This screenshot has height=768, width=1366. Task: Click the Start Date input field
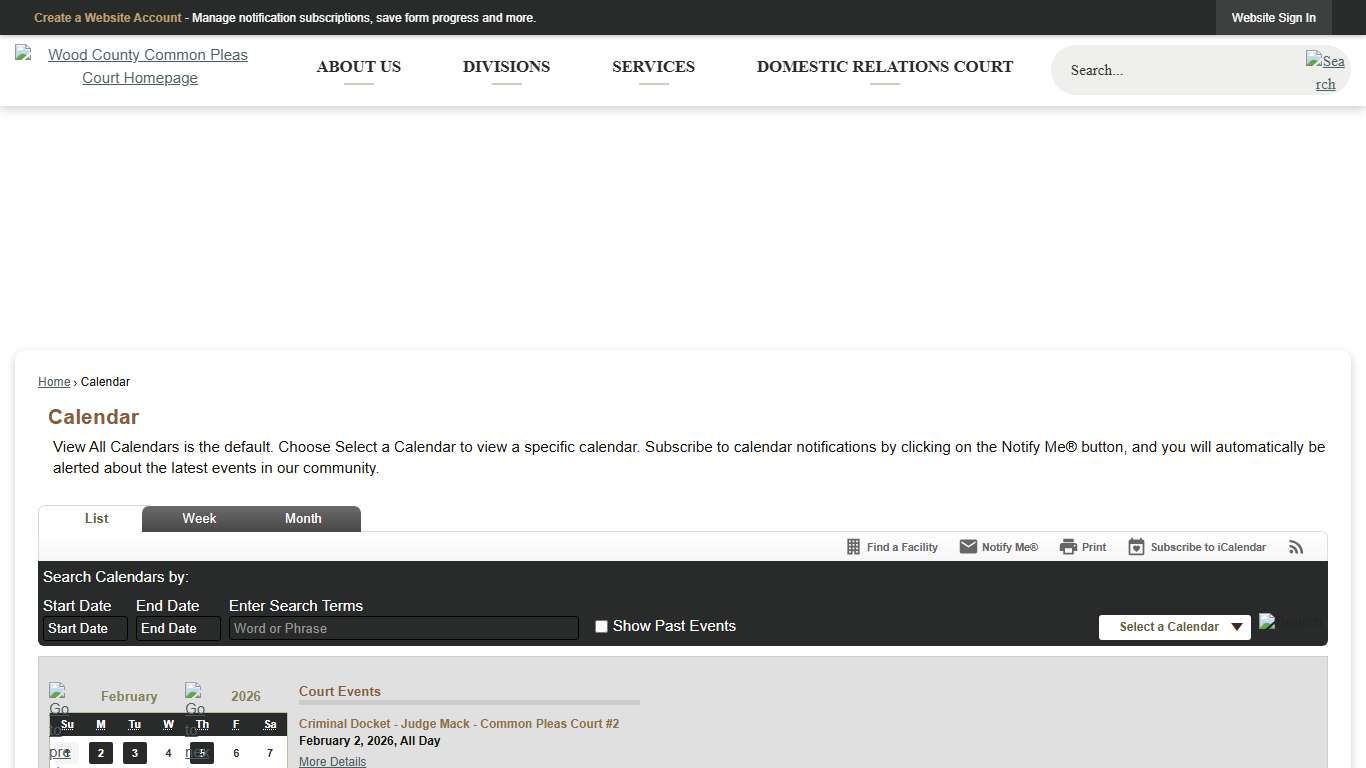pos(85,629)
